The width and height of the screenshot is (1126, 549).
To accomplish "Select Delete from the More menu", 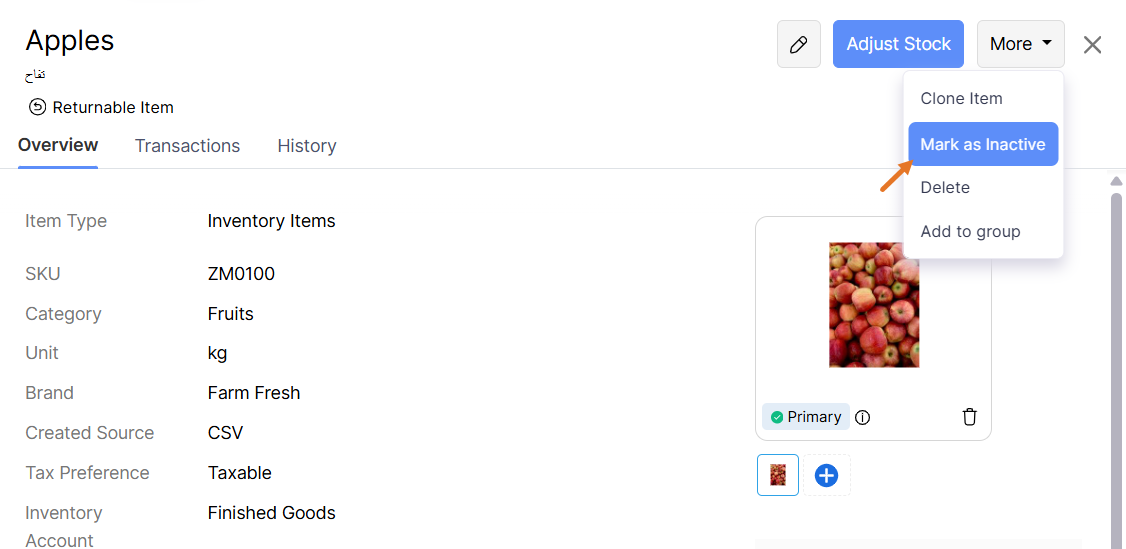I will click(x=945, y=187).
